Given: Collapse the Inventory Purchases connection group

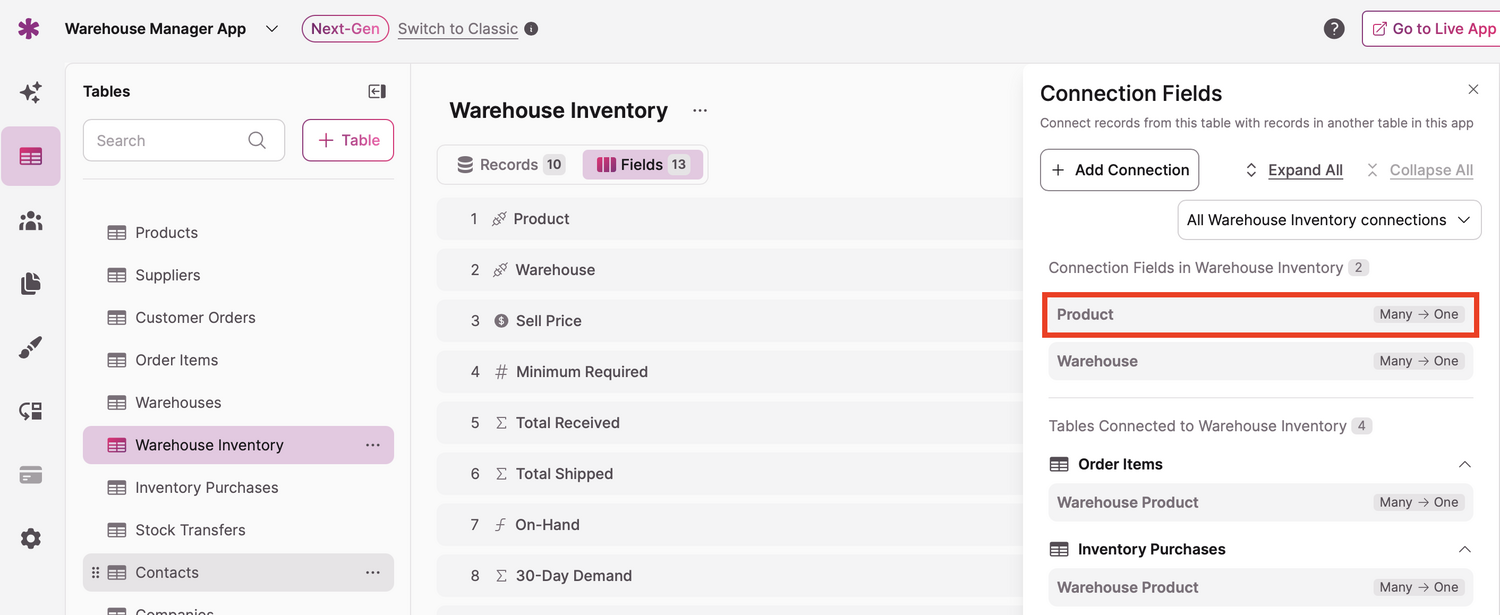Looking at the screenshot, I should [x=1464, y=549].
